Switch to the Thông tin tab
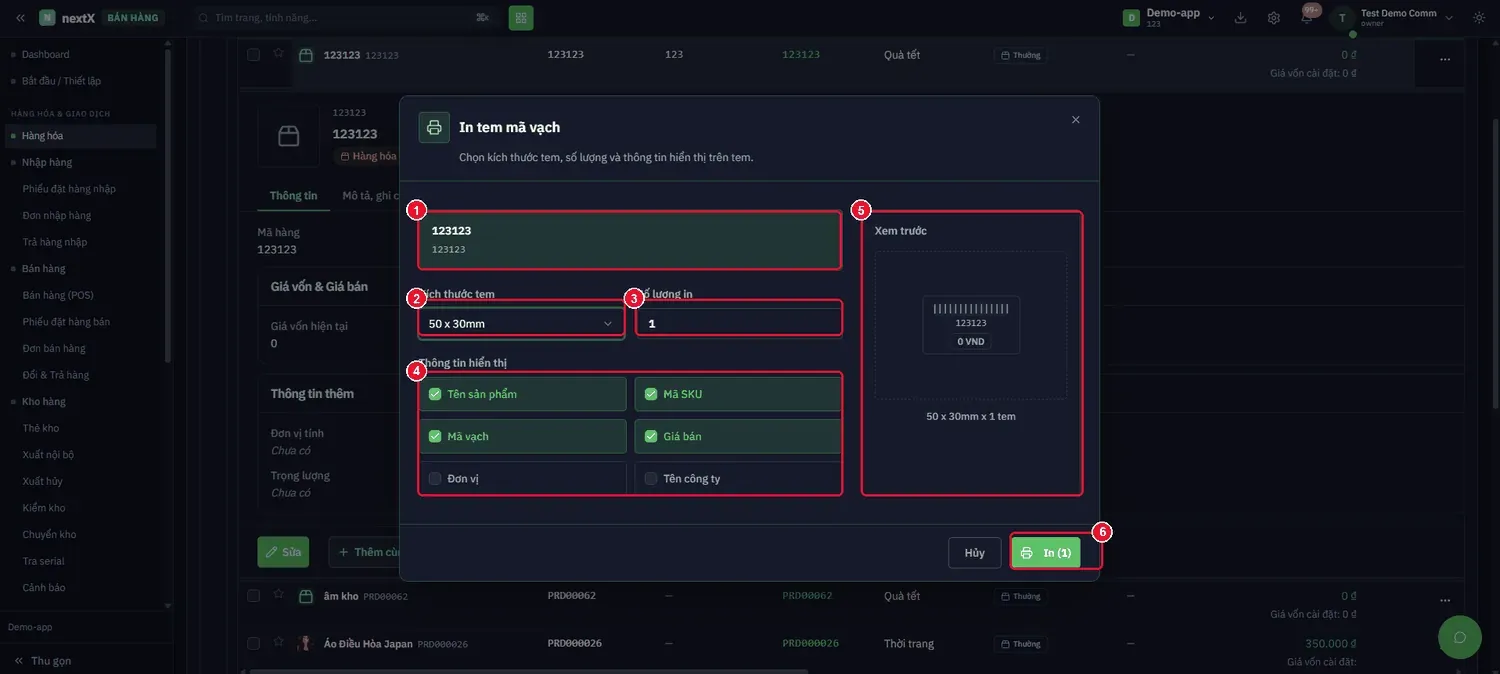Screen dimensions: 1500x674 [294, 196]
